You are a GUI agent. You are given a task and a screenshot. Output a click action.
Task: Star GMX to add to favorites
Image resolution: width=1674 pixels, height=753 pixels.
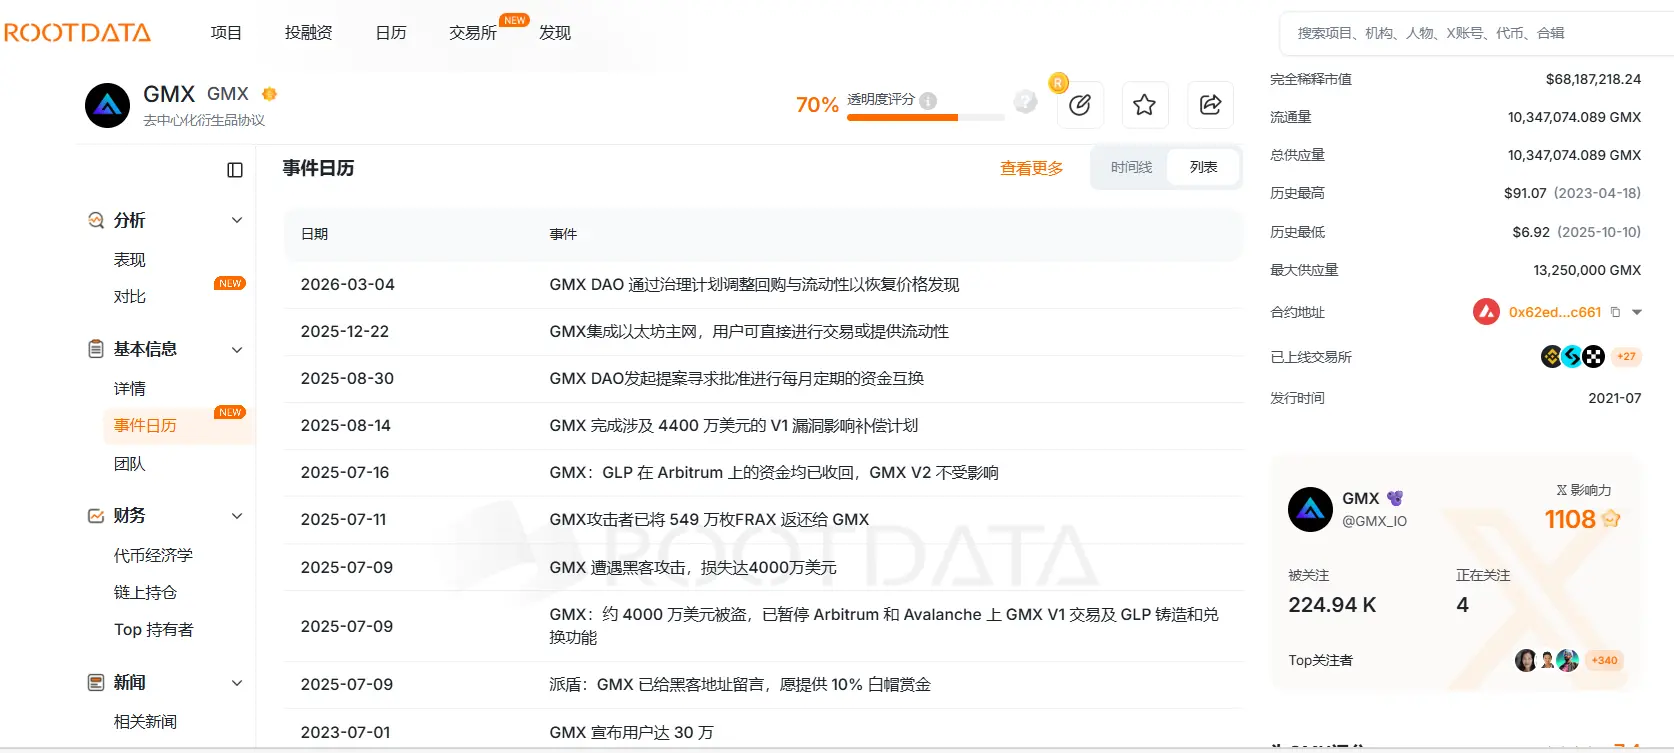coord(1145,105)
